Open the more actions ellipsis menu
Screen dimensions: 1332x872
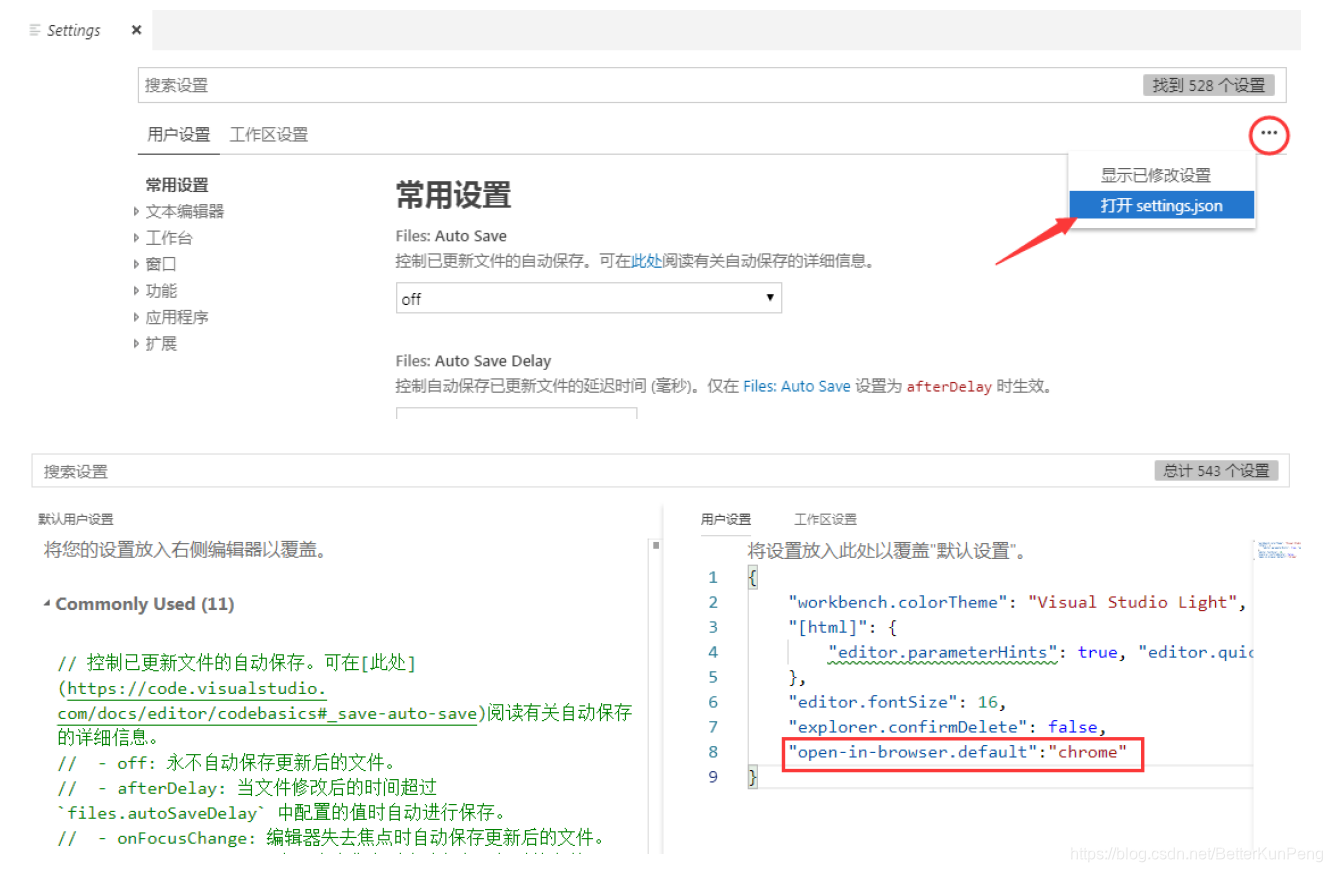click(1269, 134)
